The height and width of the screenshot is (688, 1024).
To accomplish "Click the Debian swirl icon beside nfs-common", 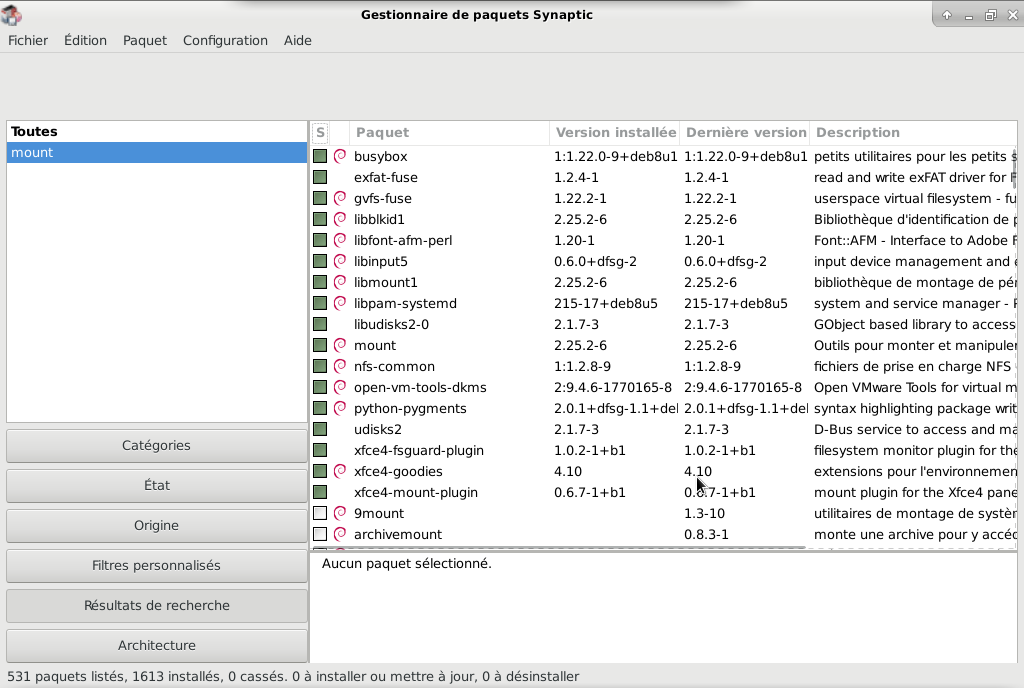I will pos(340,366).
